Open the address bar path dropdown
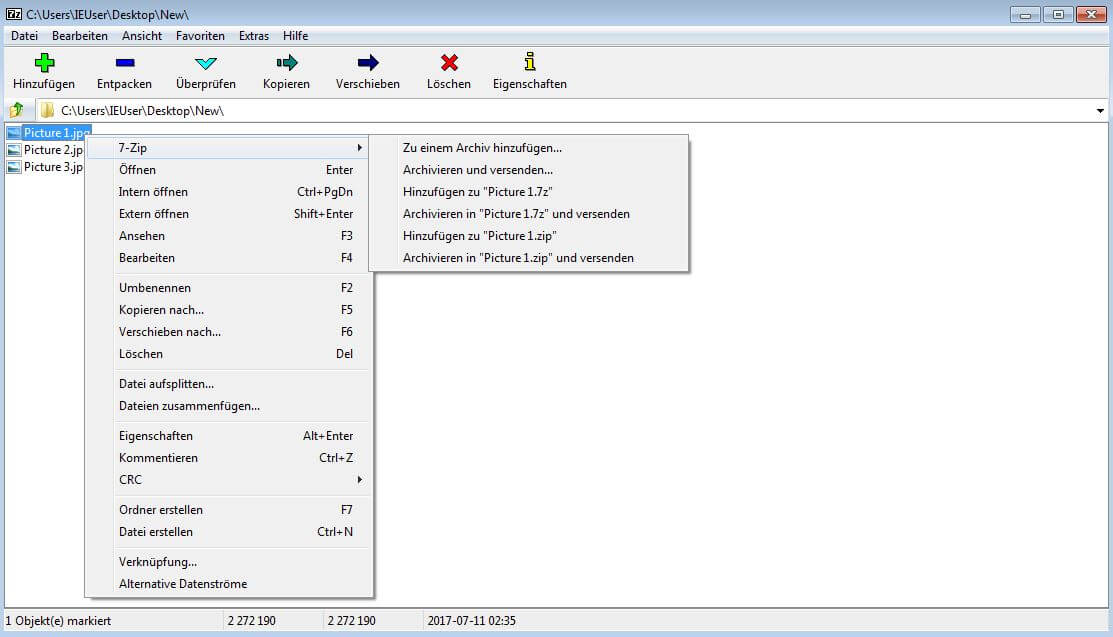Screen dimensions: 1113x637 click(x=1100, y=111)
